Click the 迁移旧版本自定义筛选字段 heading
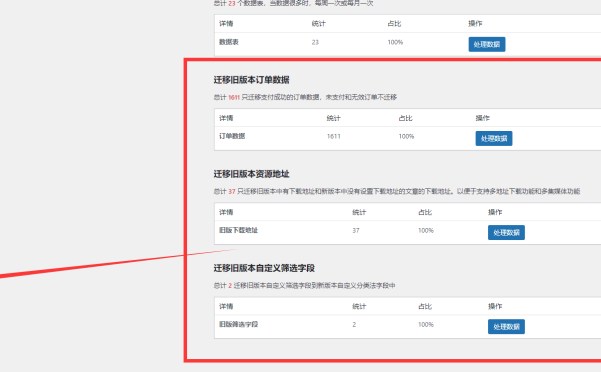 pos(264,268)
